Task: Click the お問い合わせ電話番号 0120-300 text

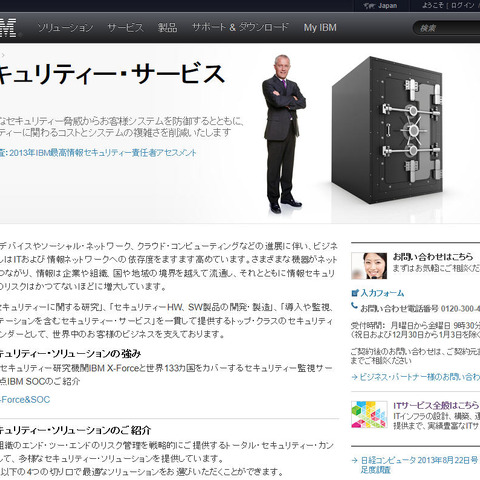Action: pyautogui.click(x=420, y=309)
